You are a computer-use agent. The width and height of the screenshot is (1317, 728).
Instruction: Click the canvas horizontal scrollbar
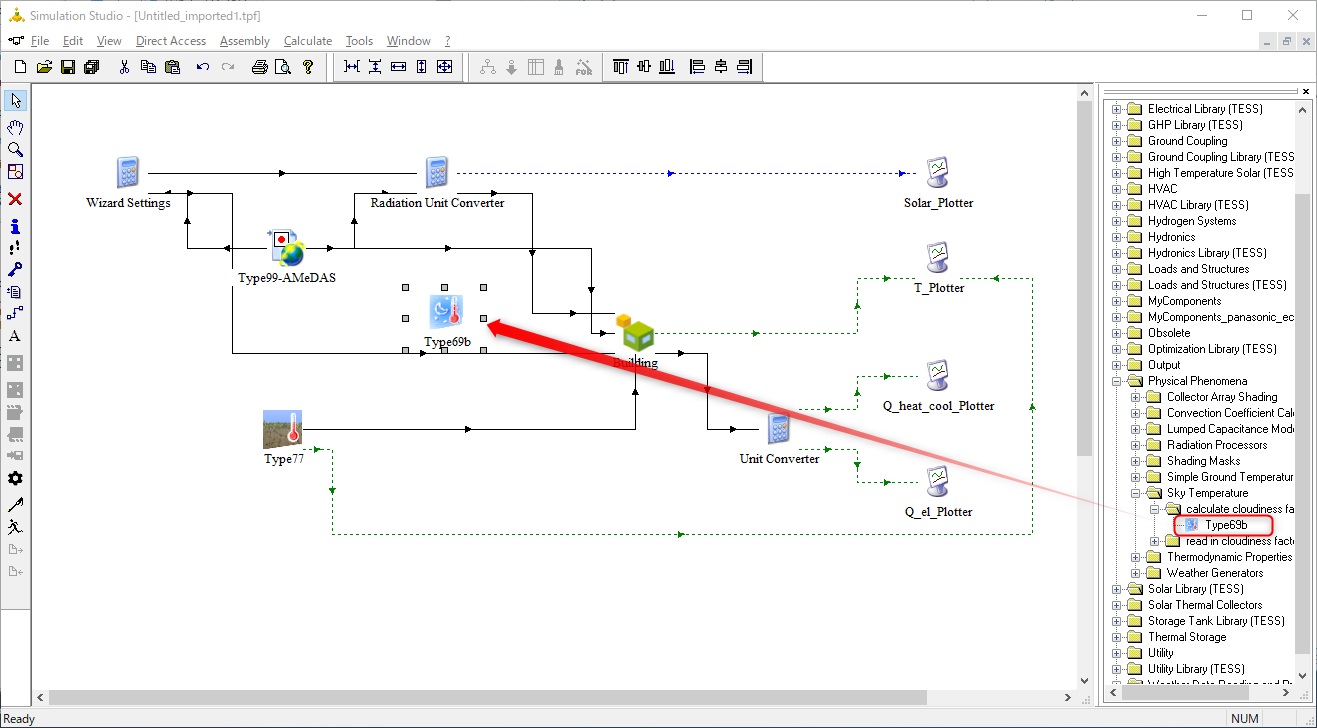(x=557, y=697)
